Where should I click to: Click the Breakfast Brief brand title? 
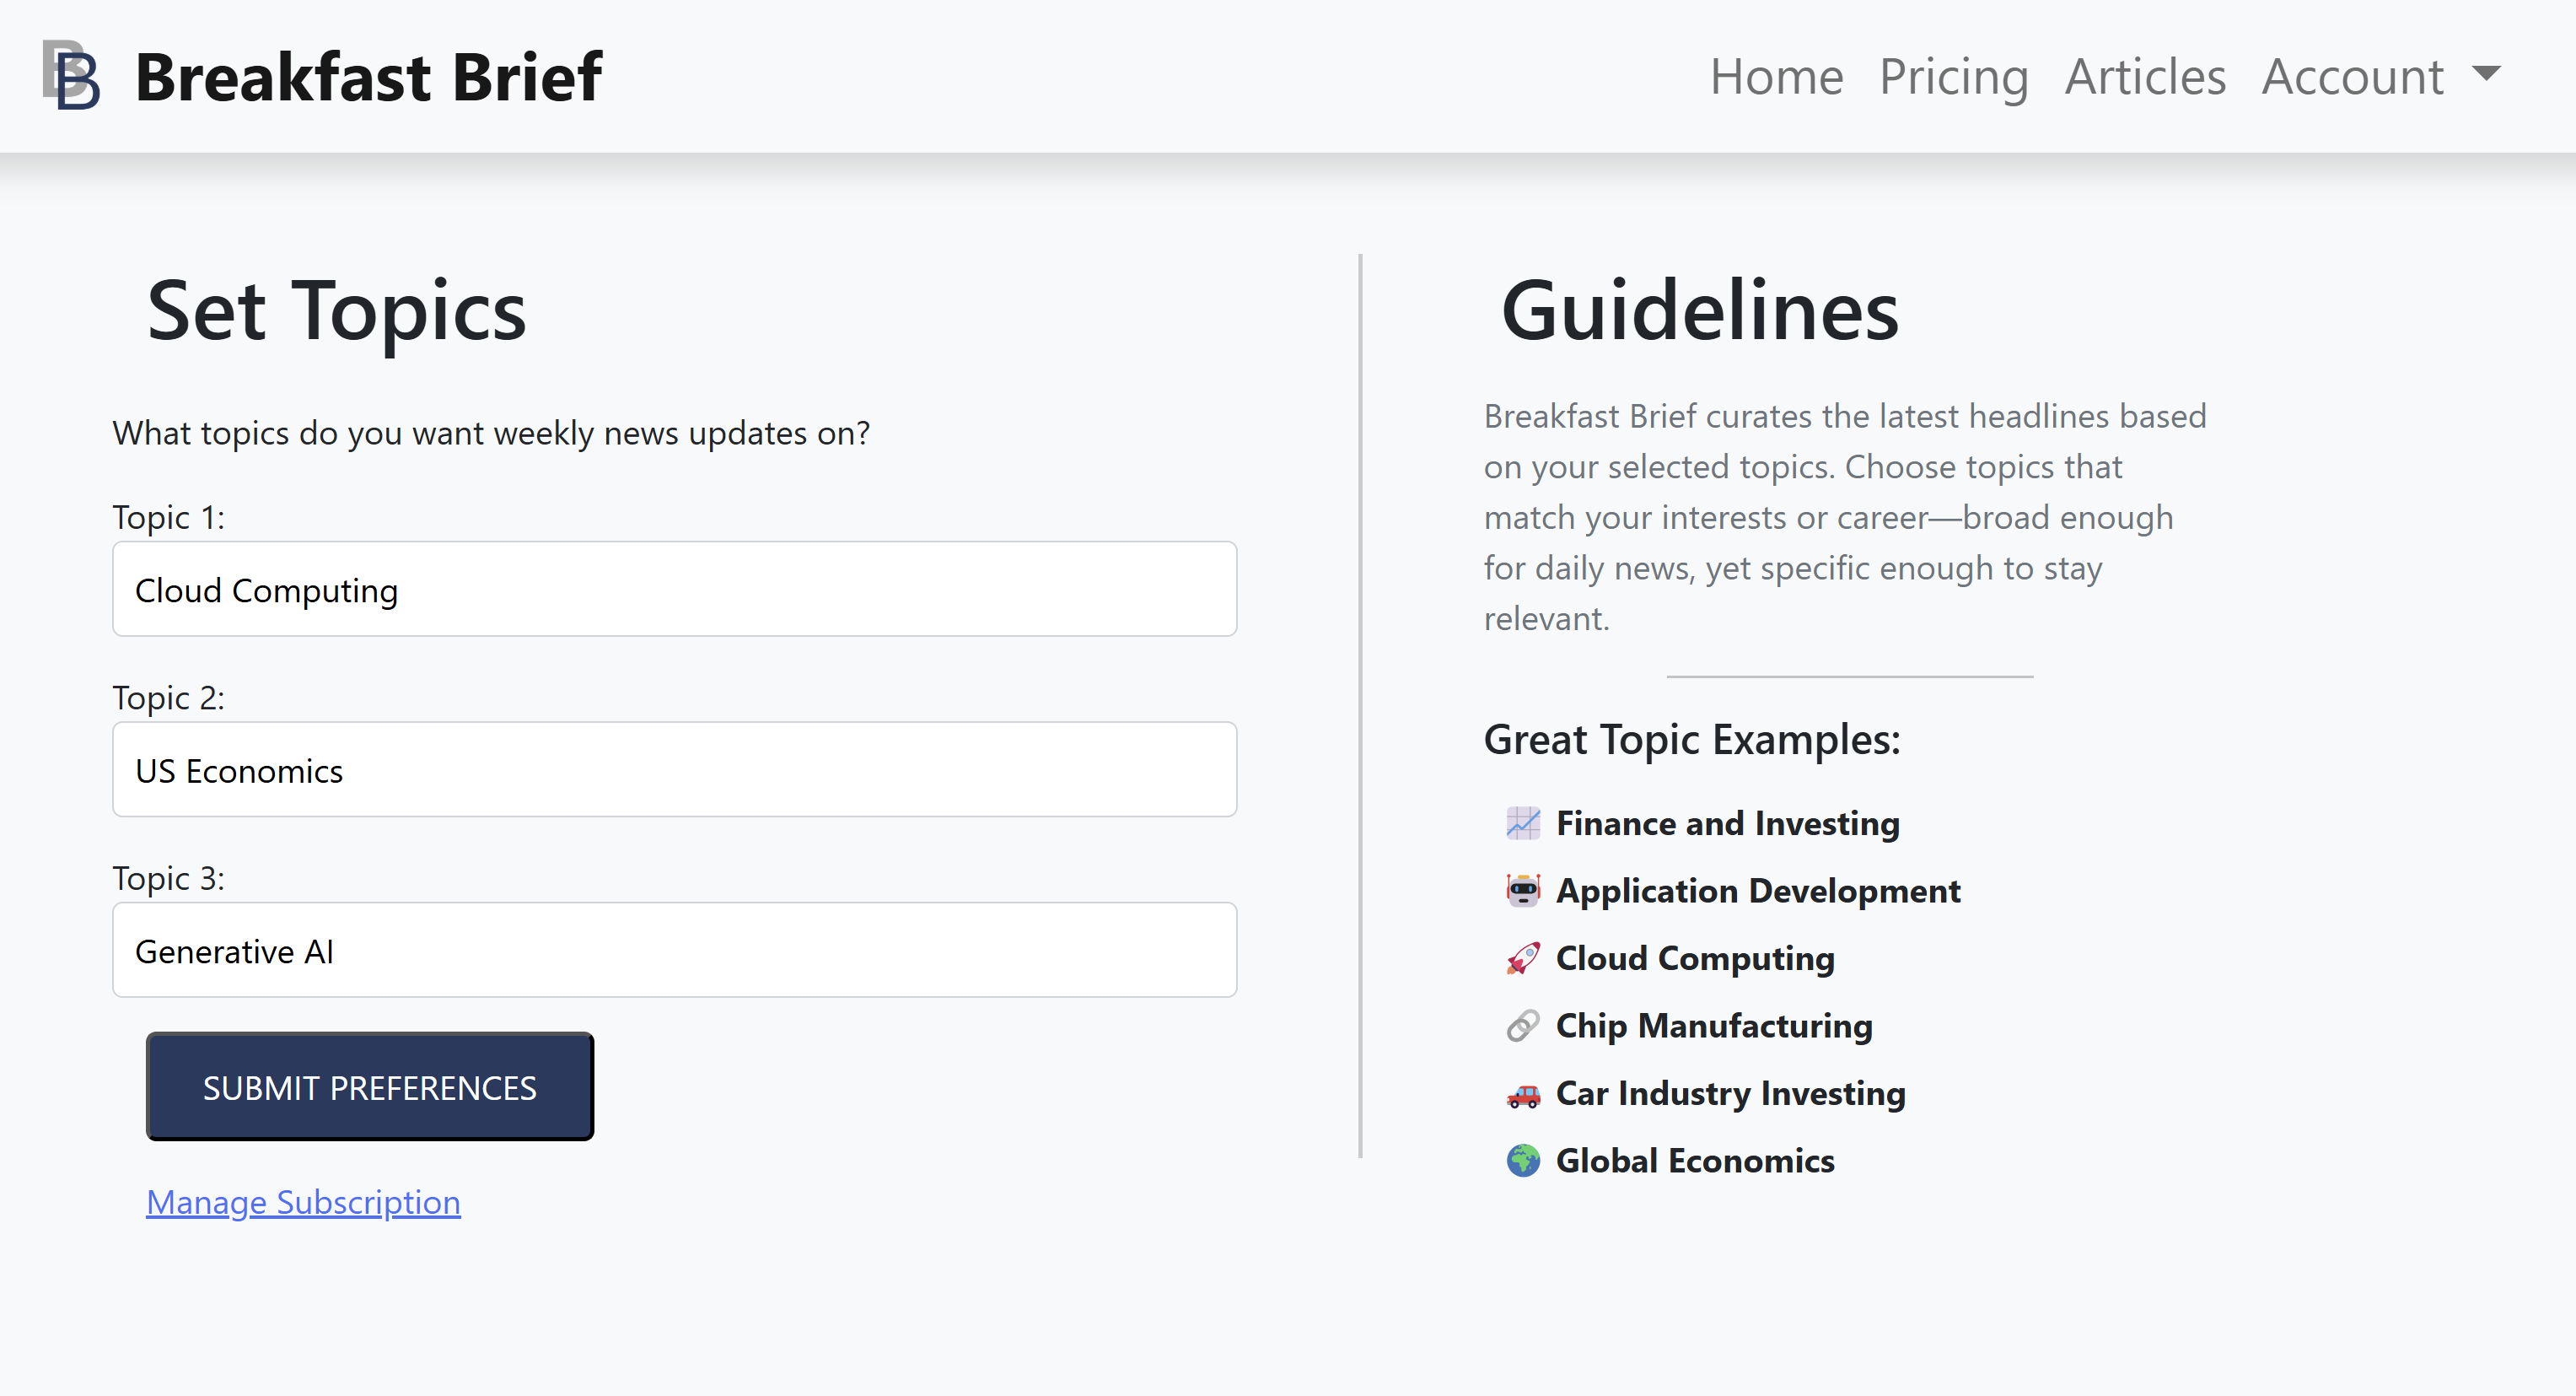click(368, 77)
